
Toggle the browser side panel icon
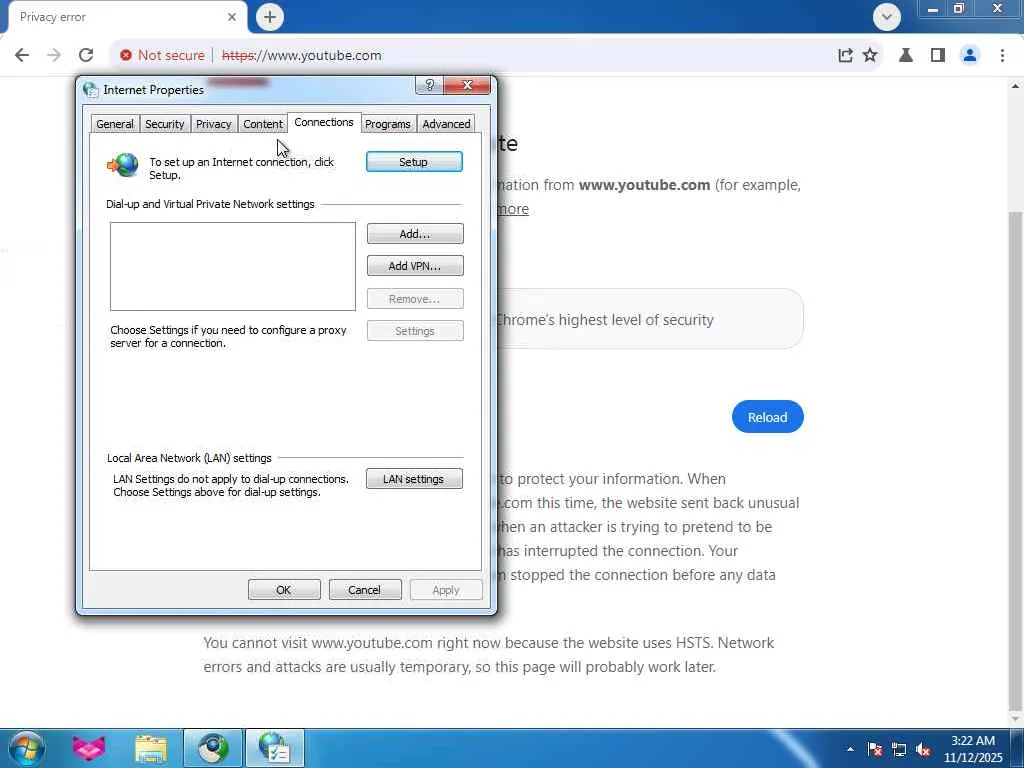click(938, 56)
